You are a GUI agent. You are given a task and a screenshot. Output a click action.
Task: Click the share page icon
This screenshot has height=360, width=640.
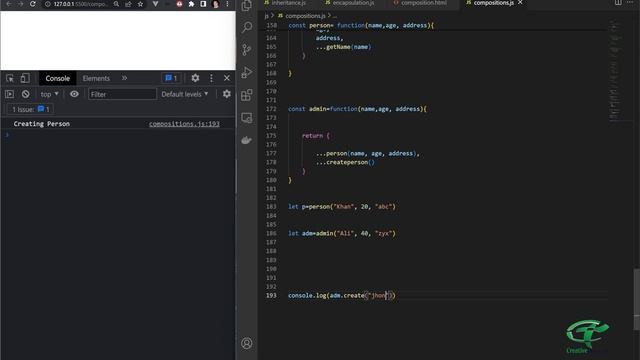[x=128, y=4]
